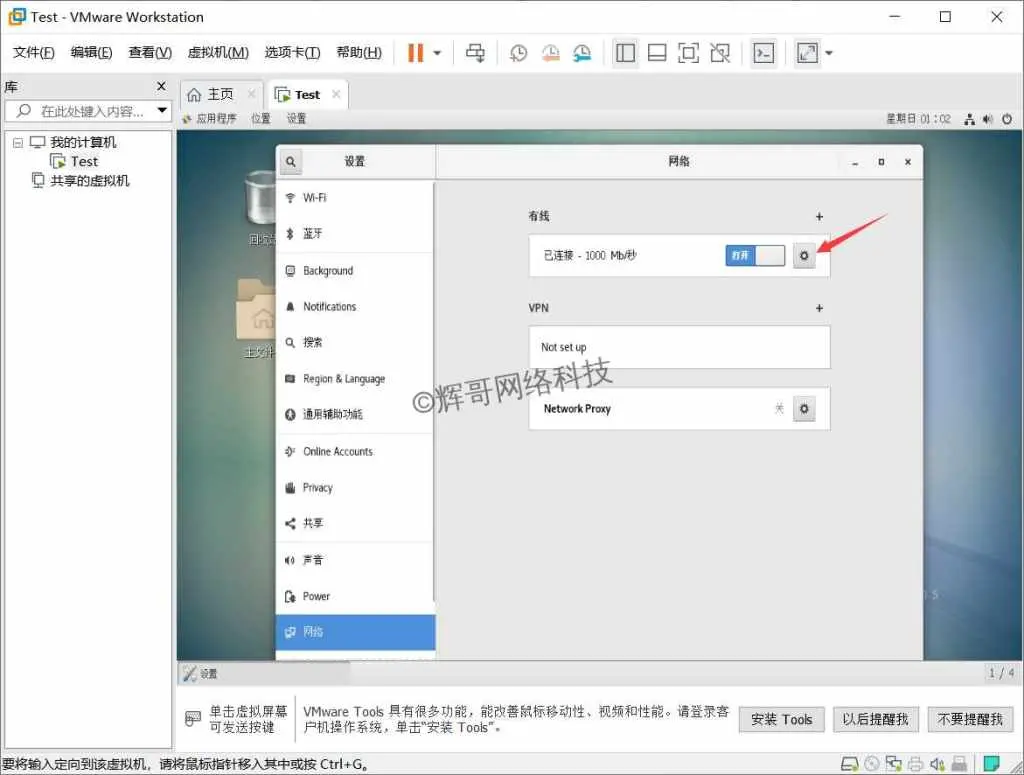Select Wi-Fi in settings sidebar

coord(355,198)
